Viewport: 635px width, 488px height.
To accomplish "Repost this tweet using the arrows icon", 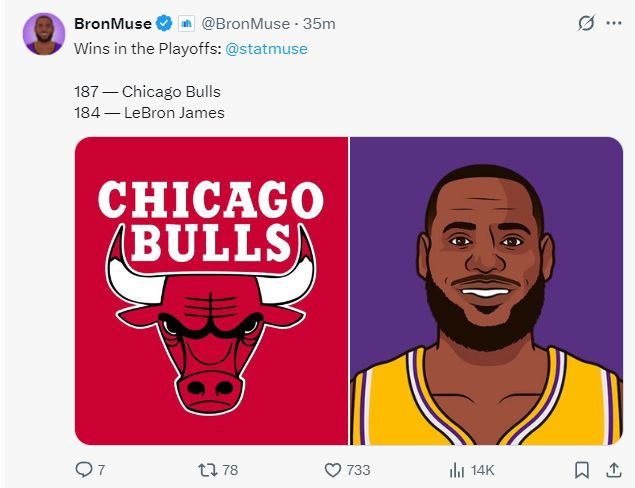I will 208,470.
